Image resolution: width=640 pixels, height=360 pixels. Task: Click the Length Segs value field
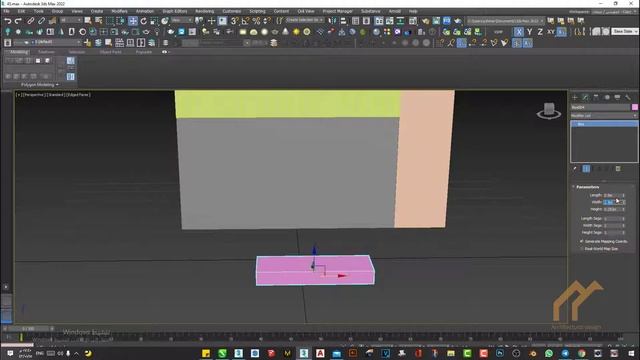(612, 219)
